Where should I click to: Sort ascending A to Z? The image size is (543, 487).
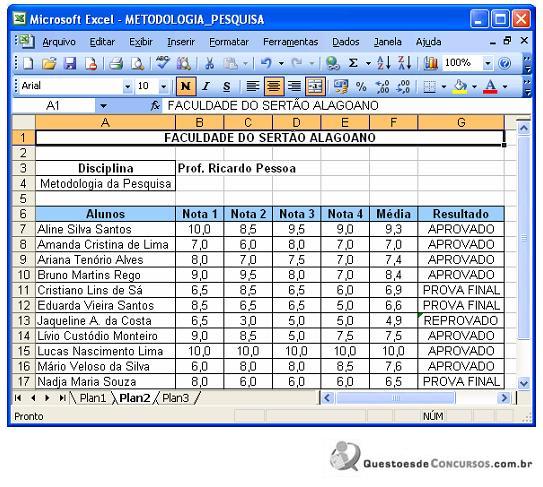coord(384,63)
